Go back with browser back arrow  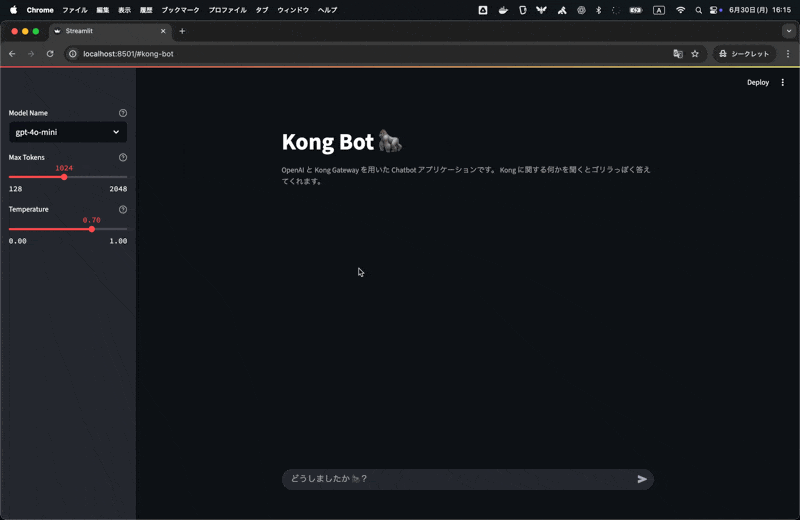point(12,54)
